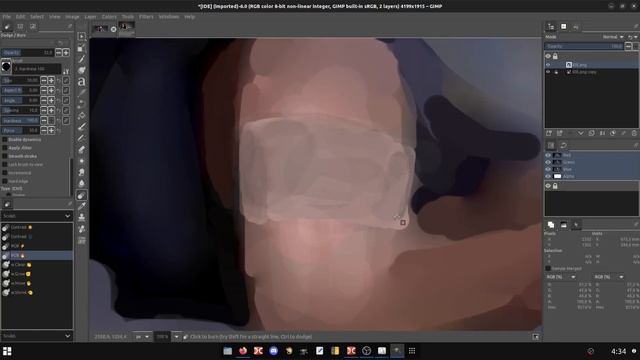
Task: Close the first image tab
Action: 113,29
